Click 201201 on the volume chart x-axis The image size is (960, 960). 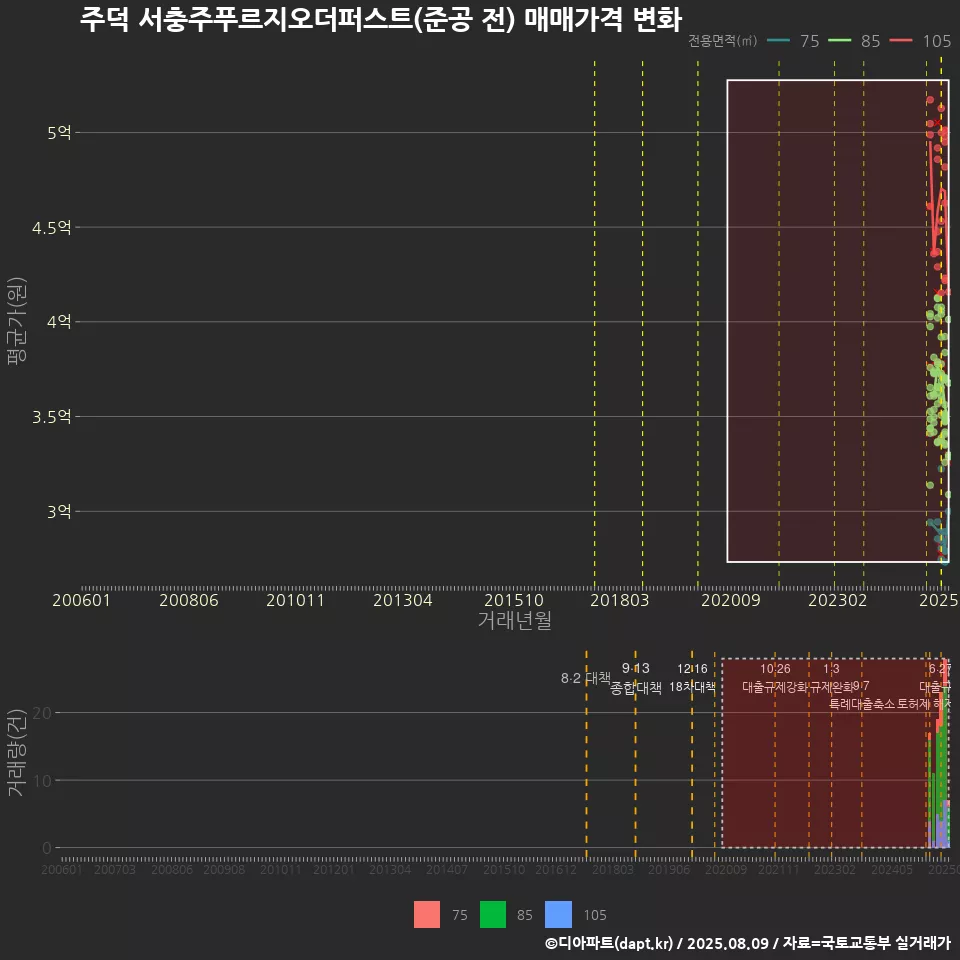pos(334,869)
